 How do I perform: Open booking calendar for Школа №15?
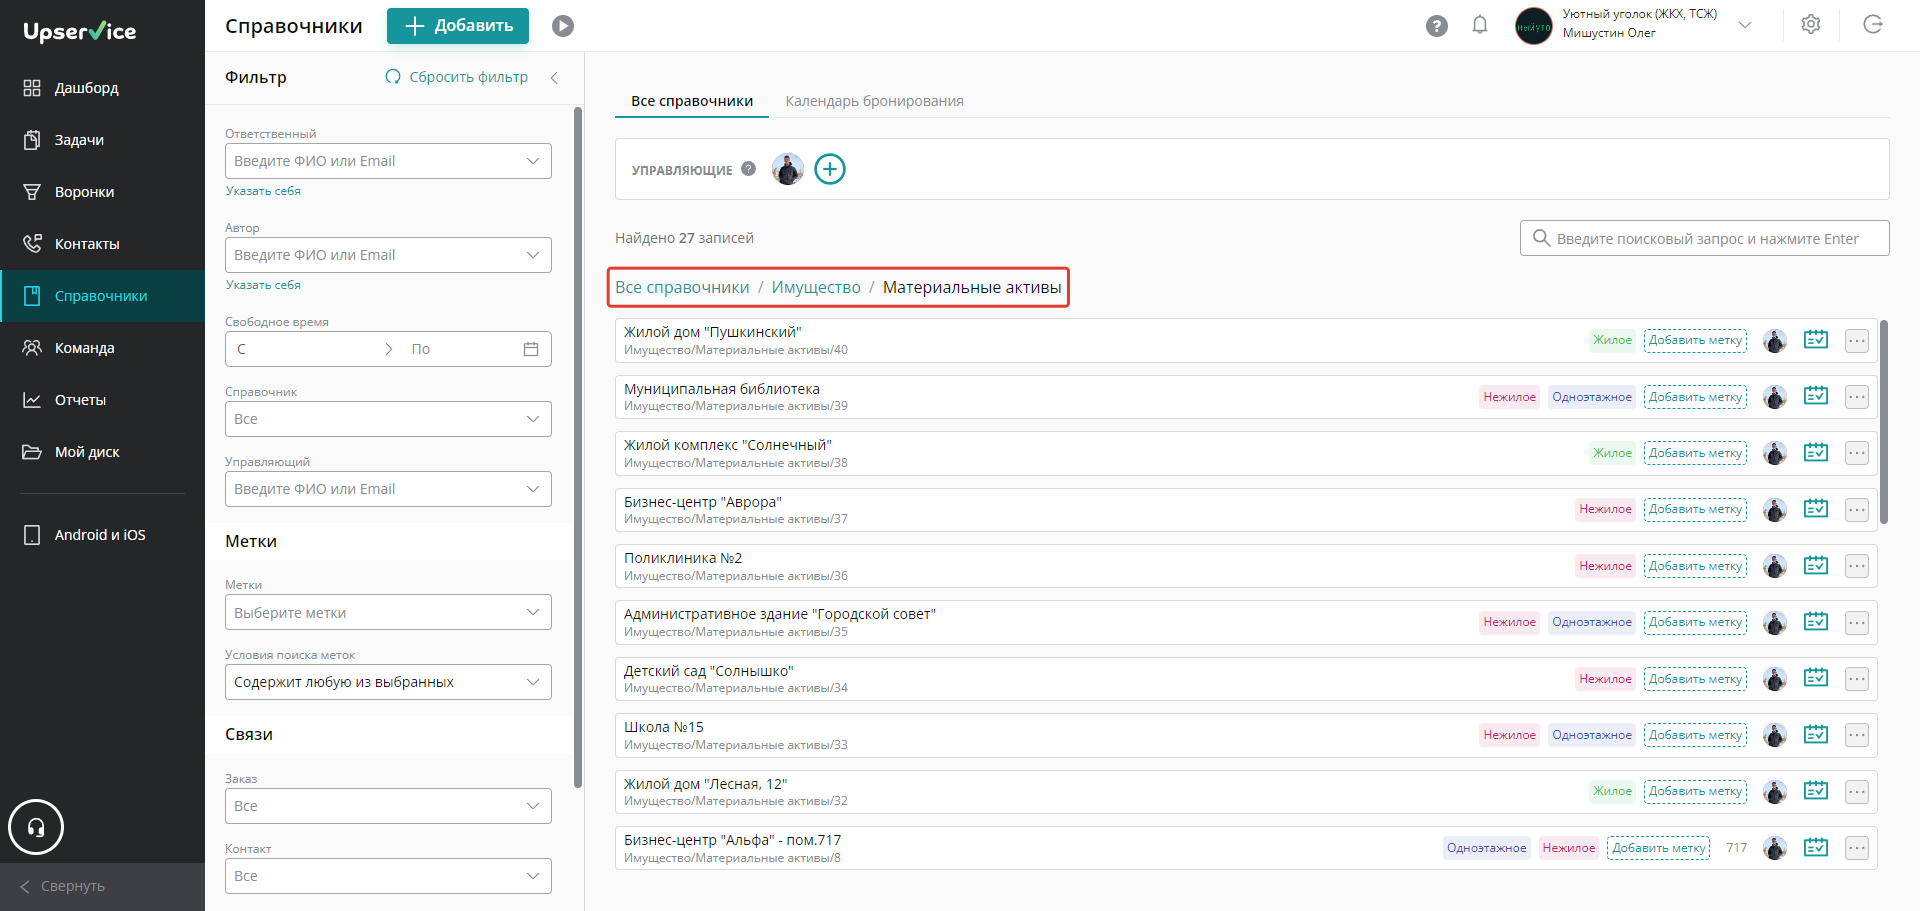click(1816, 735)
